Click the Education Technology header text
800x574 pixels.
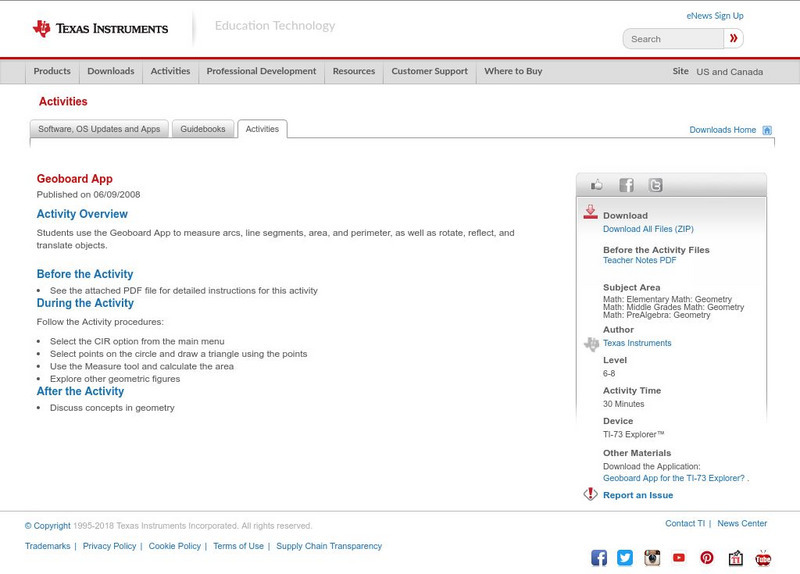coord(275,26)
